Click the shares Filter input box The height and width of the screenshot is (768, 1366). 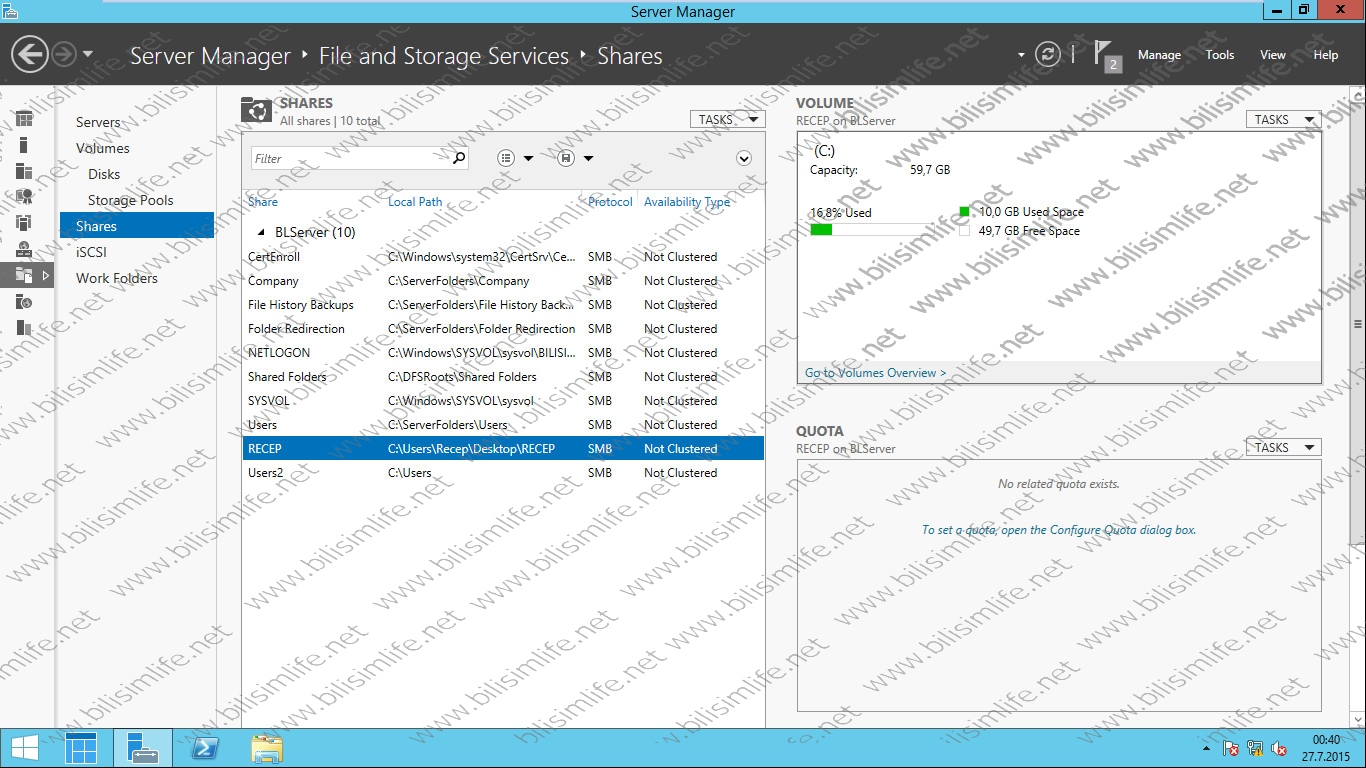[349, 158]
